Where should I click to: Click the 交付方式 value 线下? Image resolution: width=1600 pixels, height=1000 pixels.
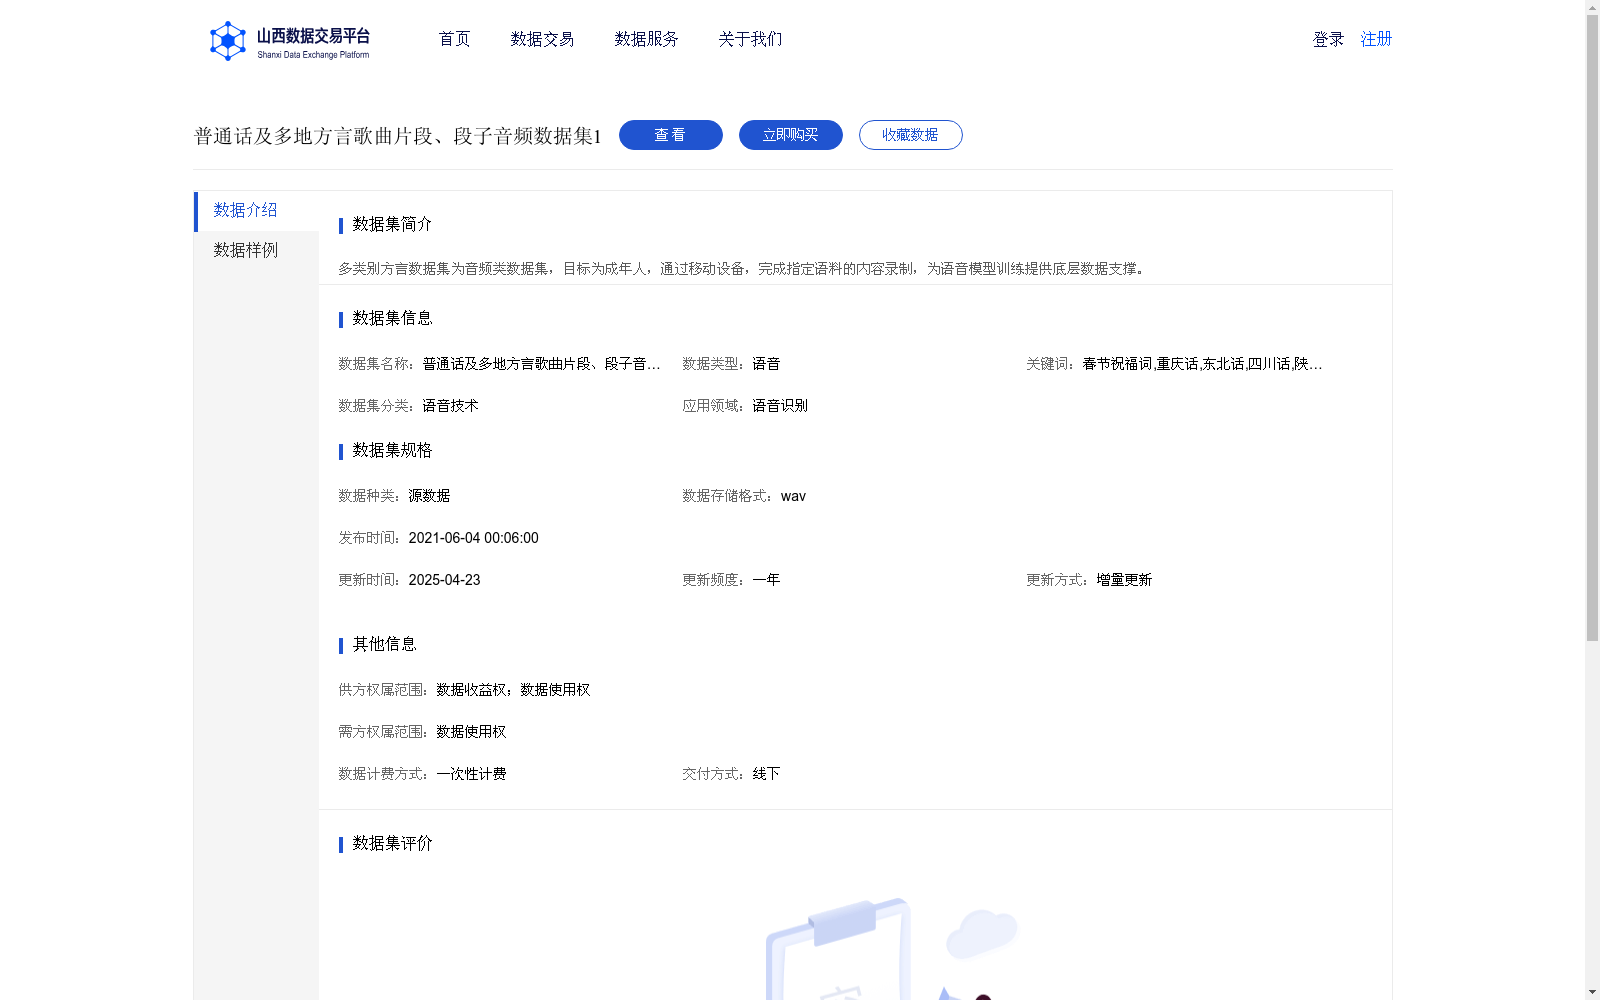coord(766,774)
